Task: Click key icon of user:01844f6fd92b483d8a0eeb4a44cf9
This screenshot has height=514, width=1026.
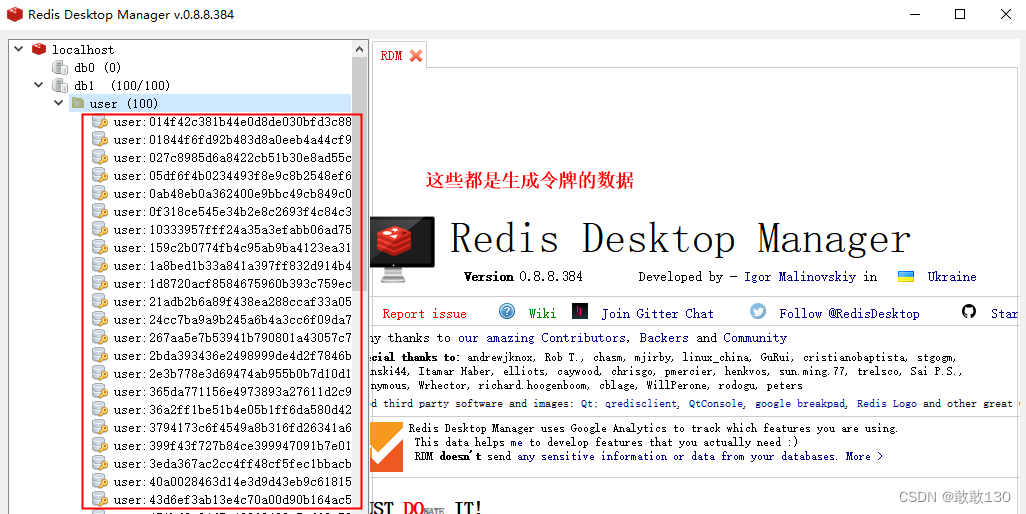Action: 99,139
